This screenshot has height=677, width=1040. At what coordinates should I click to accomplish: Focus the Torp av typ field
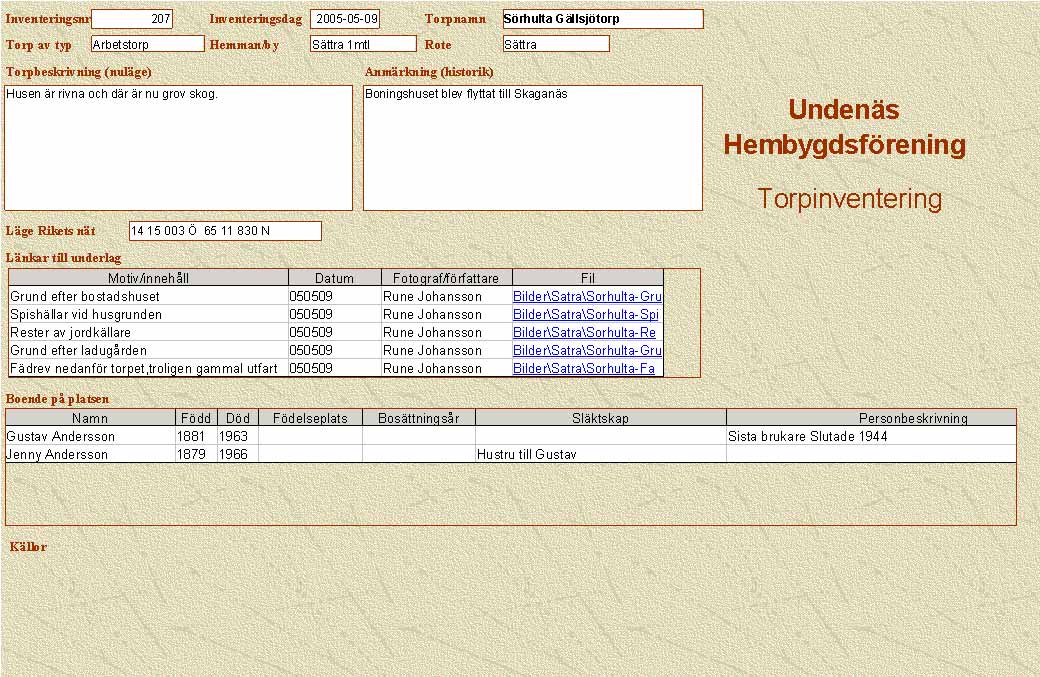(x=147, y=44)
